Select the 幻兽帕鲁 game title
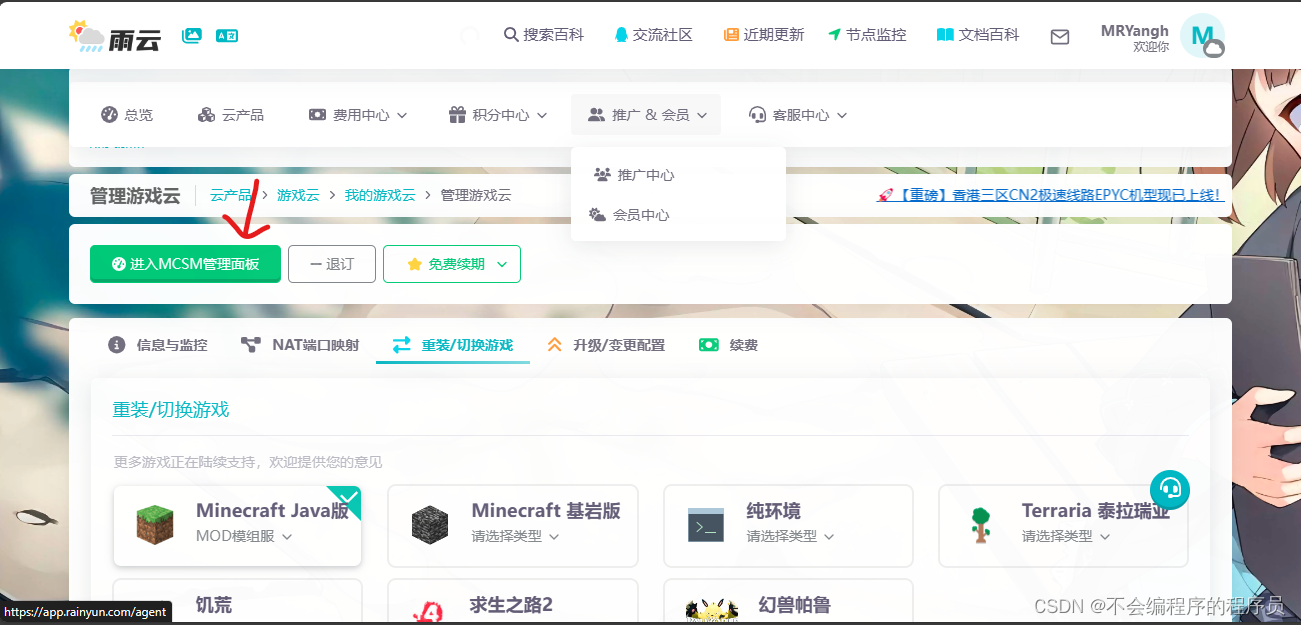The width and height of the screenshot is (1301, 625). 794,605
